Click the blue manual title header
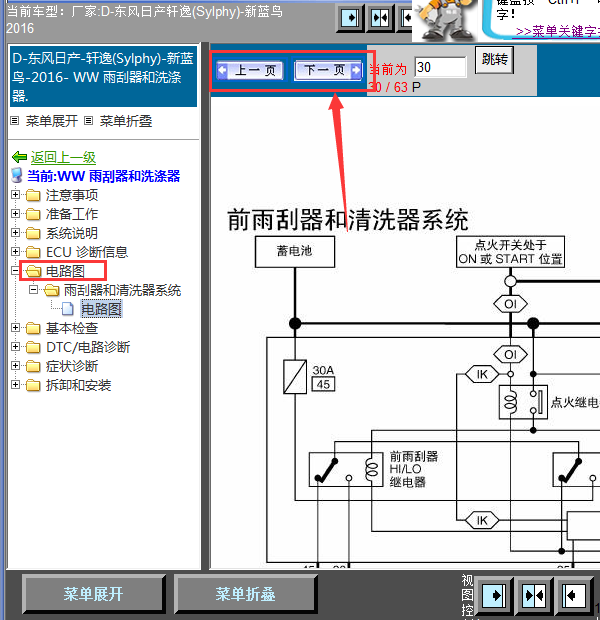This screenshot has height=620, width=600. tap(103, 76)
